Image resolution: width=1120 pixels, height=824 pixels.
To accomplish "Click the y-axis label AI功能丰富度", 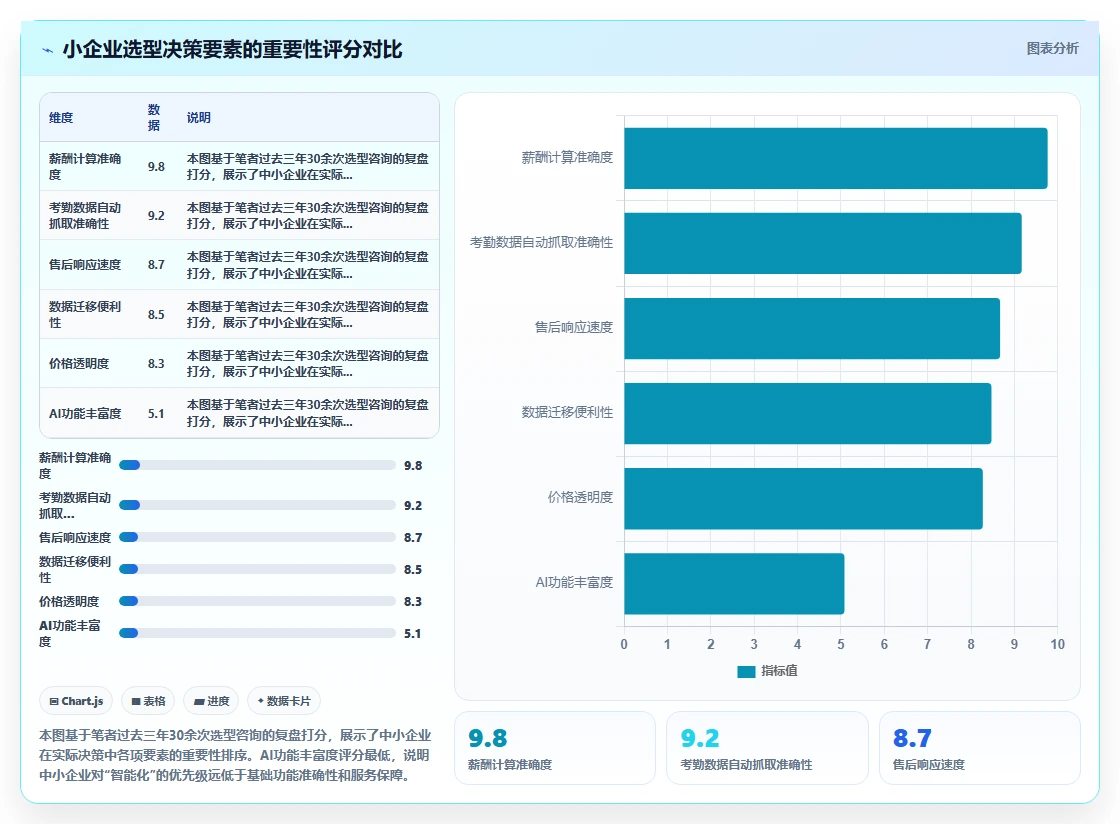I will click(574, 583).
